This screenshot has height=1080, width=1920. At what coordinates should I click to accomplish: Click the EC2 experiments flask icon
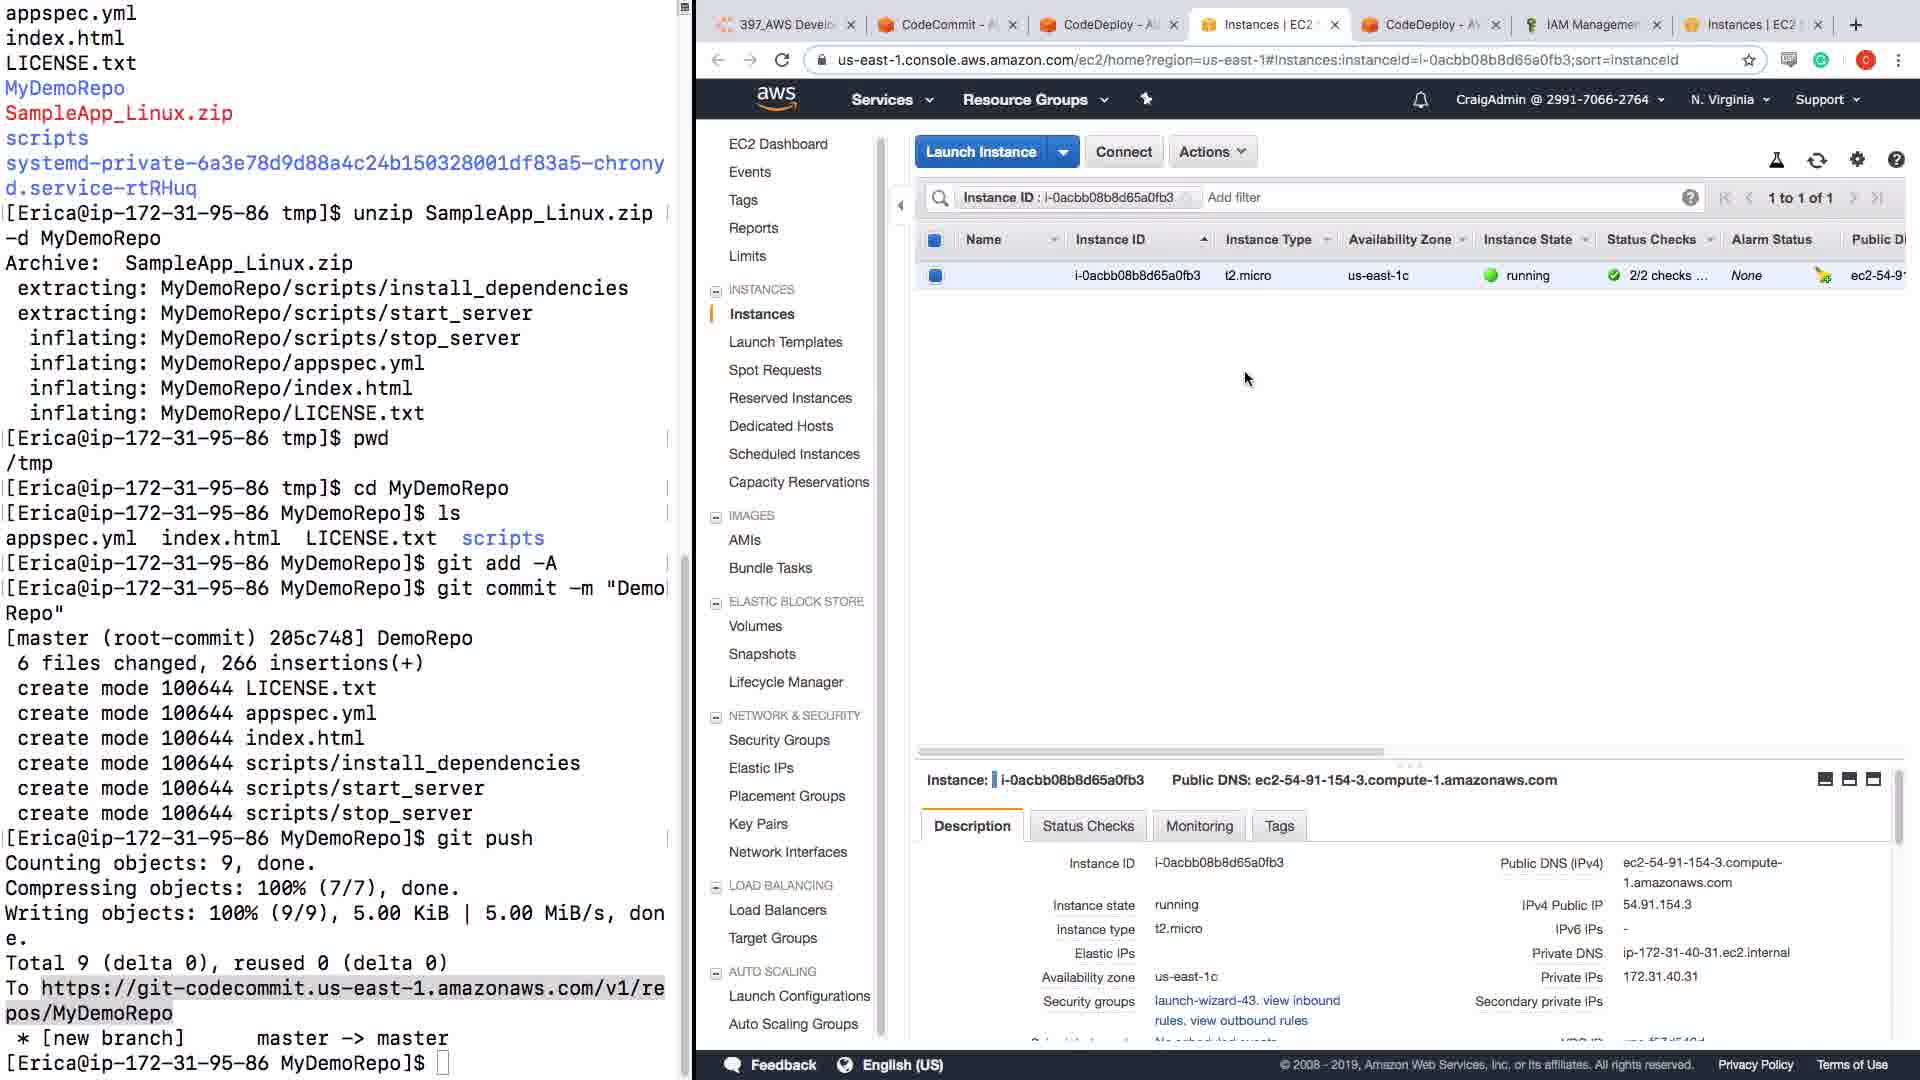pyautogui.click(x=1776, y=160)
